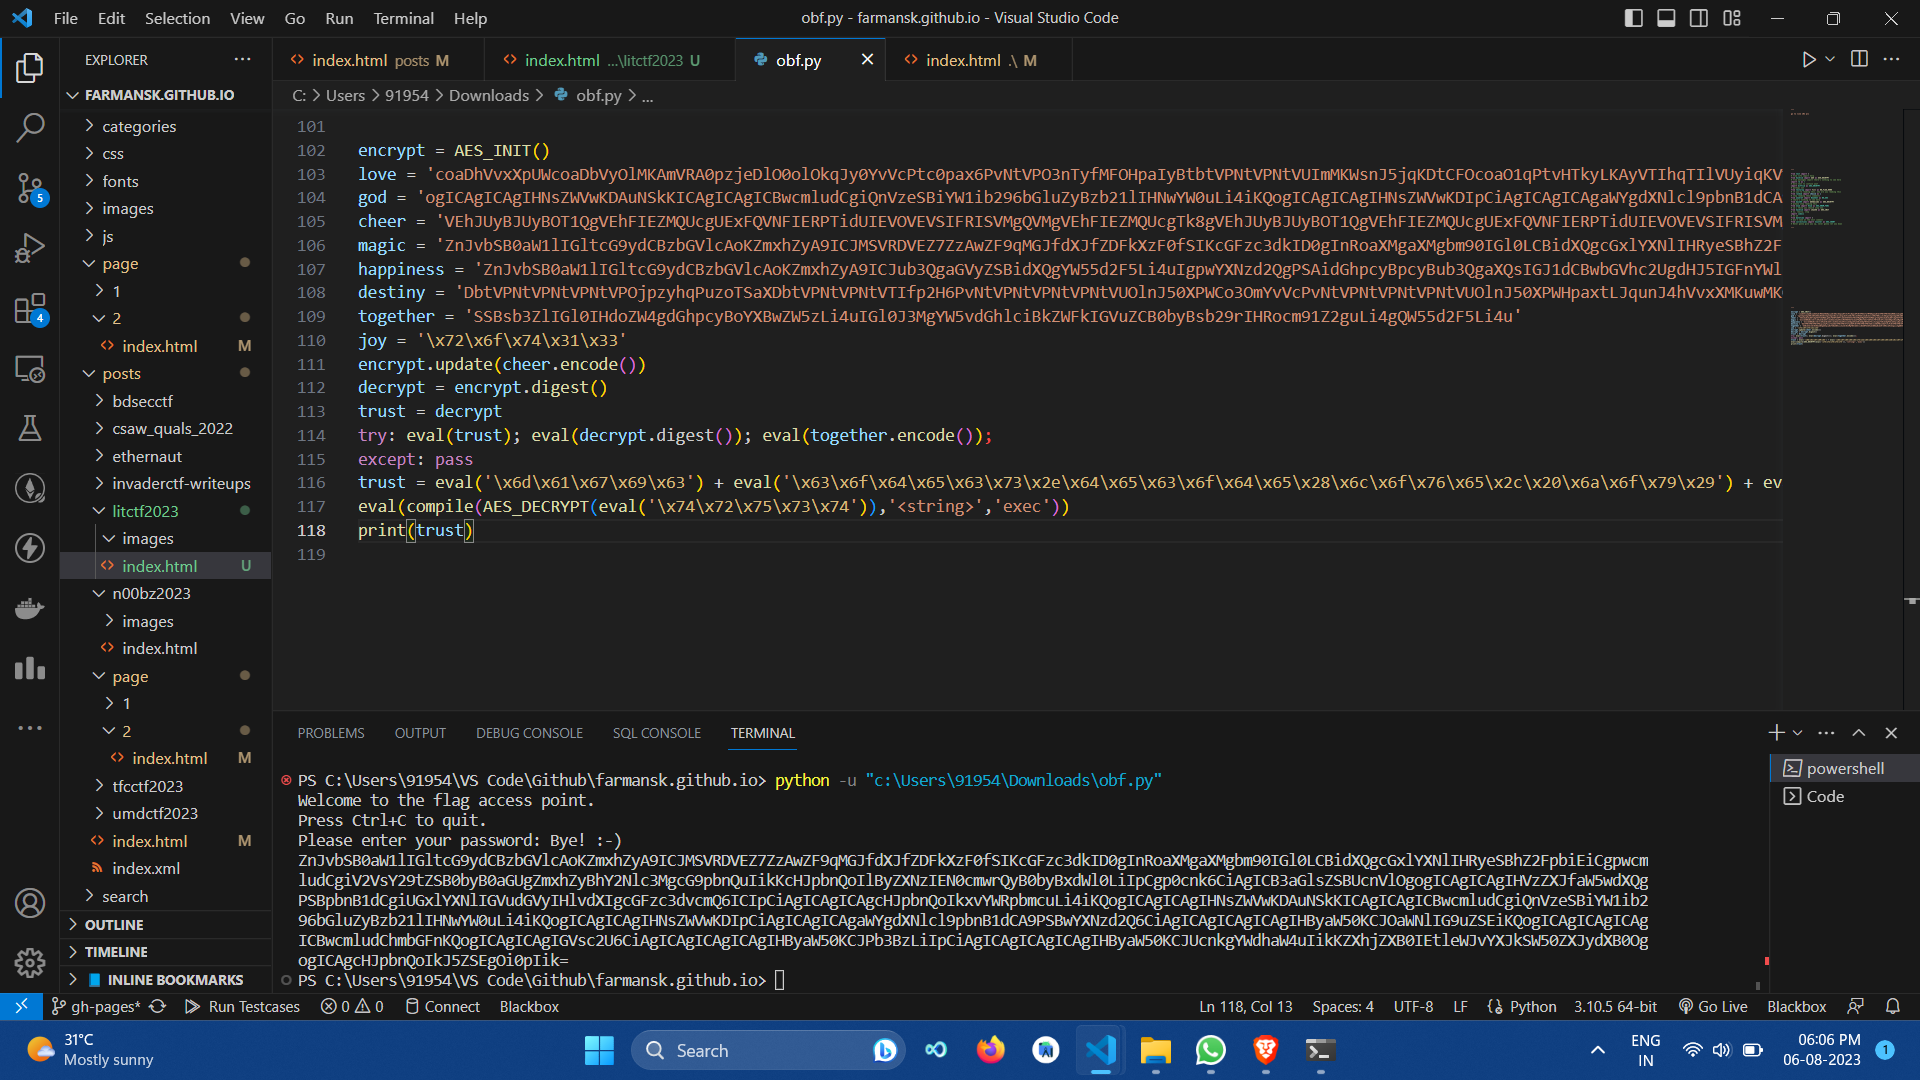Open the Remote Explorer view
1920x1080 pixels.
click(x=30, y=369)
